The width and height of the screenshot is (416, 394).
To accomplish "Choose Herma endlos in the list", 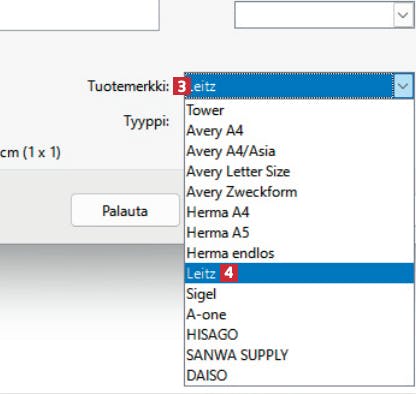I will [299, 253].
